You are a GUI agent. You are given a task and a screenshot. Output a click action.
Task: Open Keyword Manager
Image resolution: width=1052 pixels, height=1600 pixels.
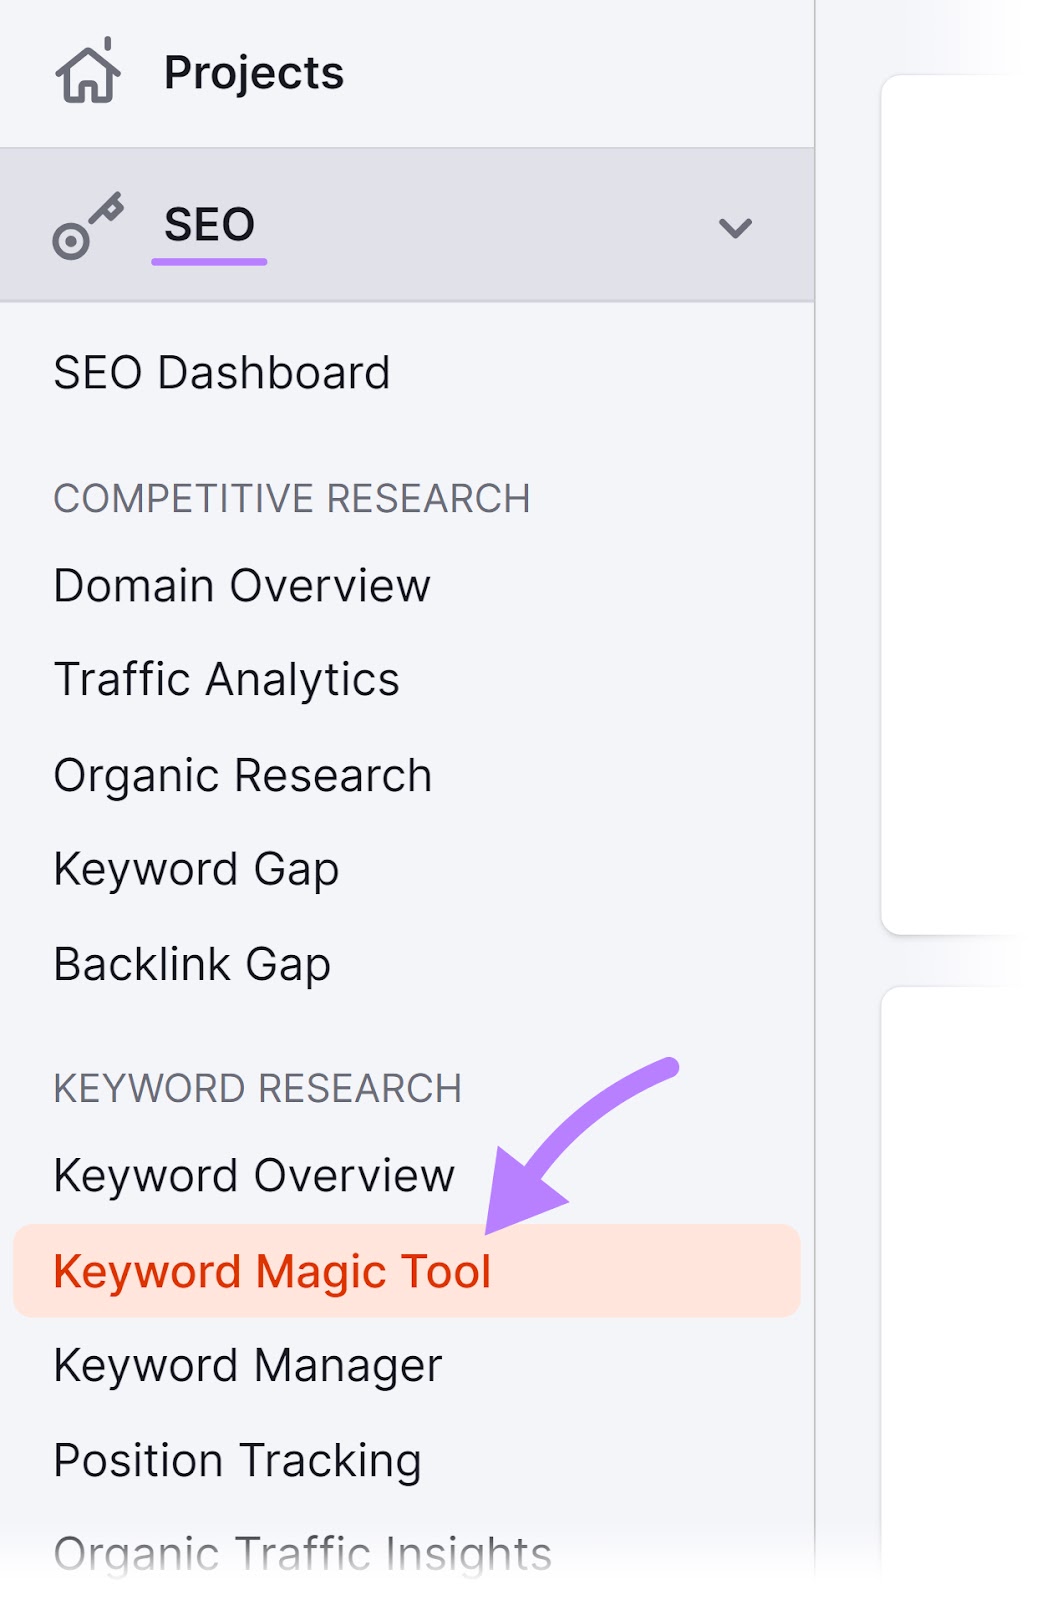(248, 1363)
